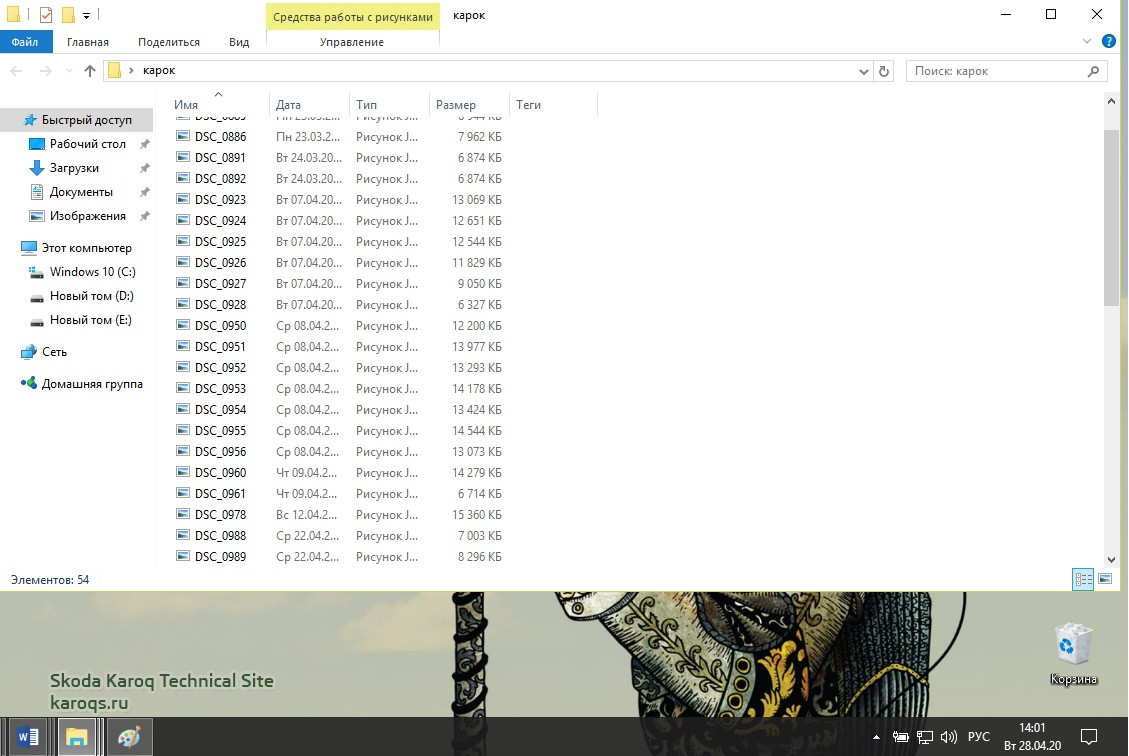Open Word from the taskbar

(28, 737)
